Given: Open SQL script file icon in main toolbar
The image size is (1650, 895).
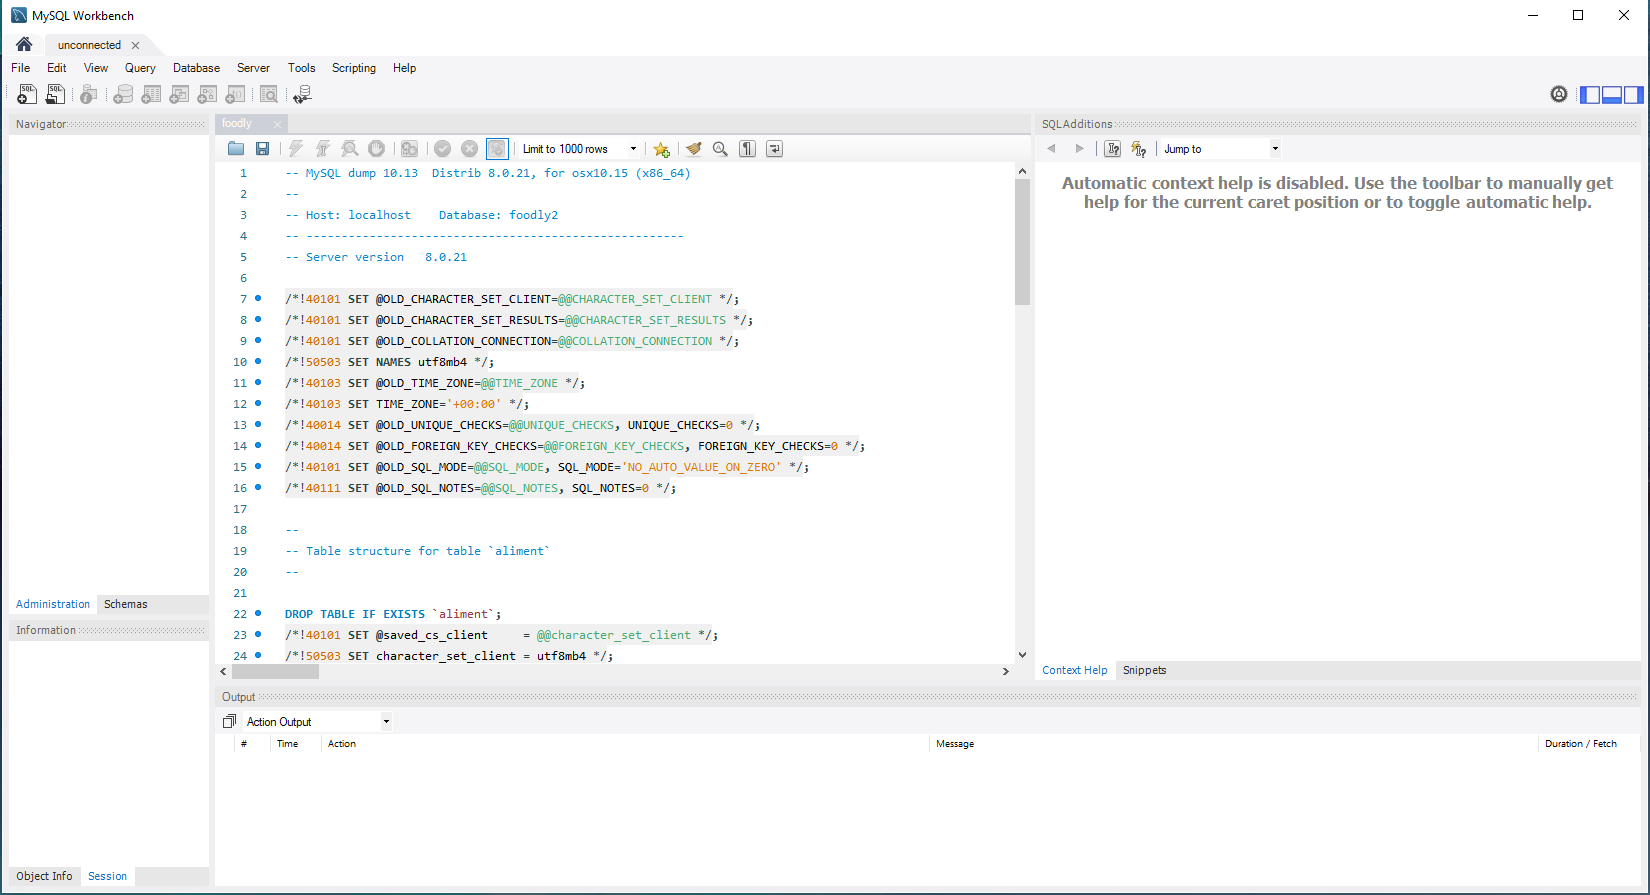Looking at the screenshot, I should point(55,94).
